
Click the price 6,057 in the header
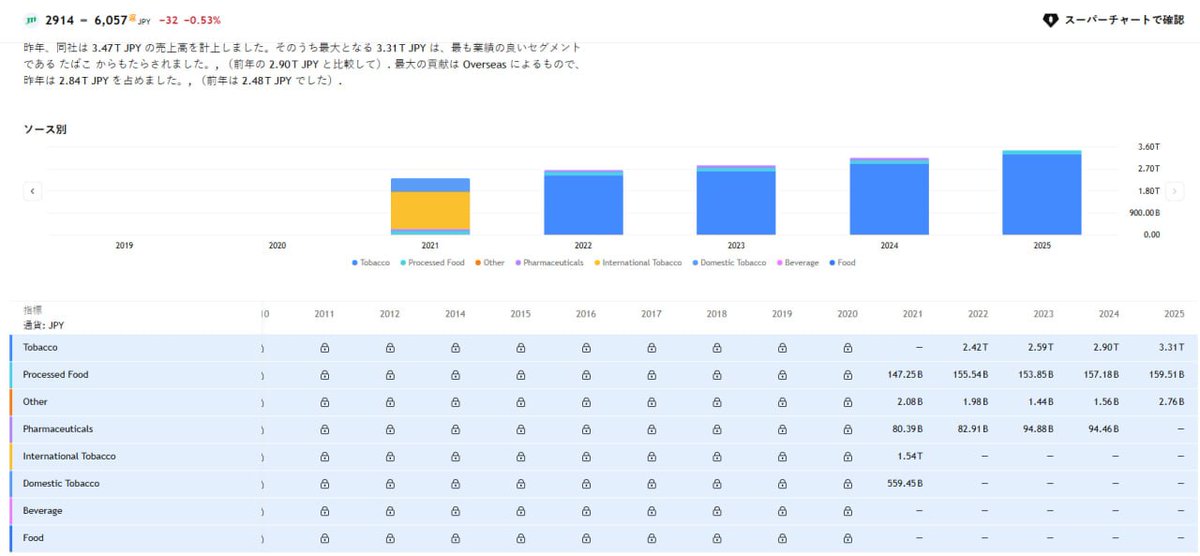click(111, 20)
